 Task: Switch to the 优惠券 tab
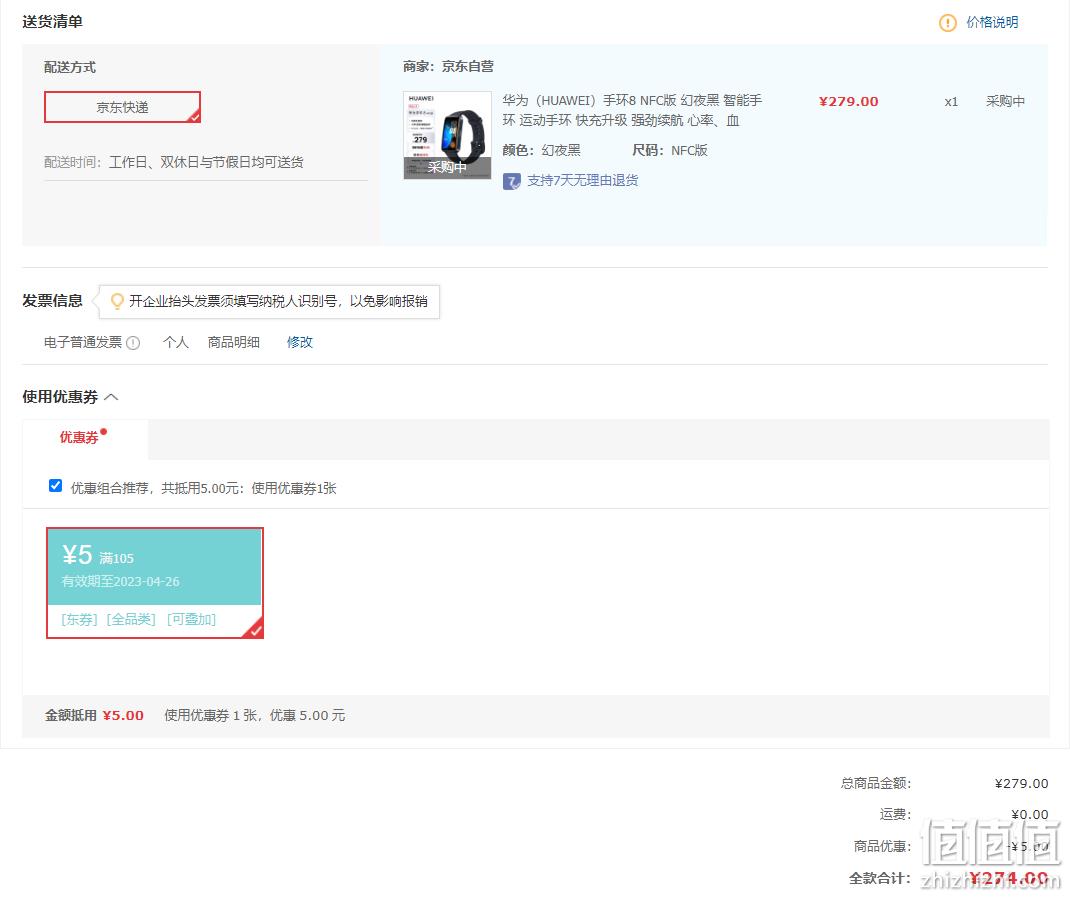pos(79,437)
